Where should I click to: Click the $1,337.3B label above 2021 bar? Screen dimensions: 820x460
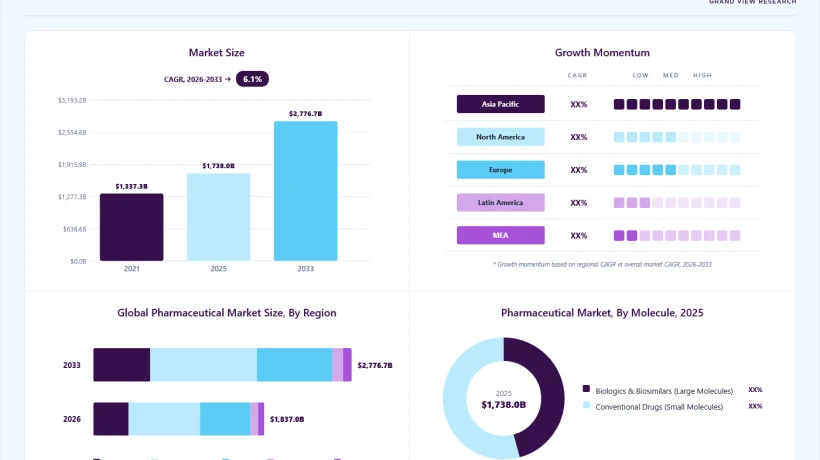[132, 186]
